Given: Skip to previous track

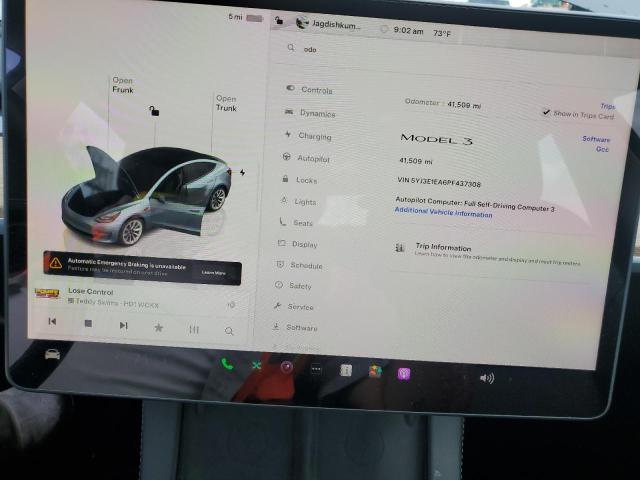Looking at the screenshot, I should click(52, 322).
